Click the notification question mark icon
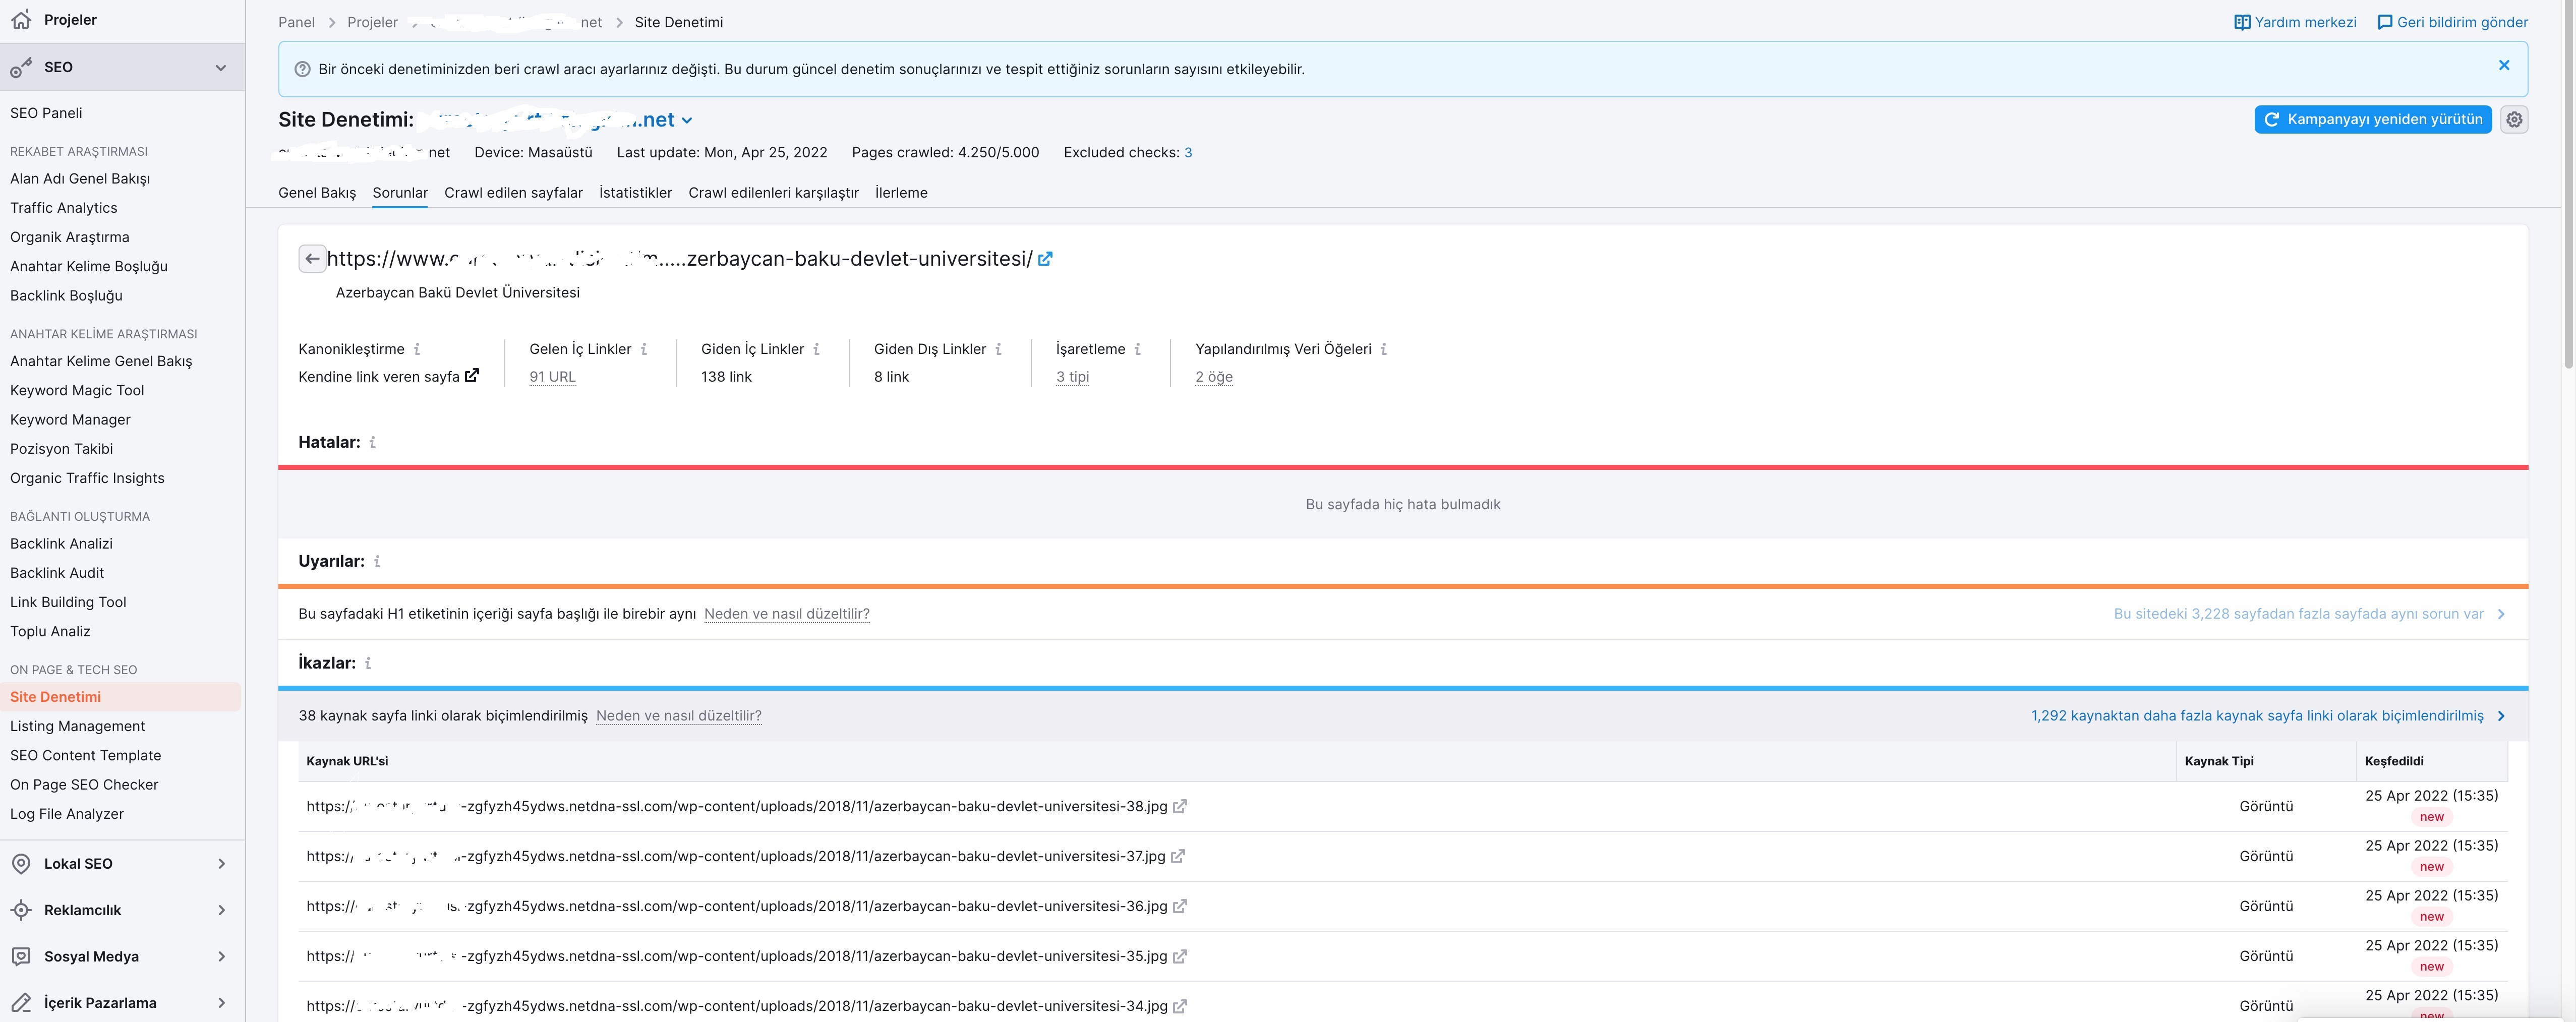Screen dimensions: 2576x1022 [302, 69]
